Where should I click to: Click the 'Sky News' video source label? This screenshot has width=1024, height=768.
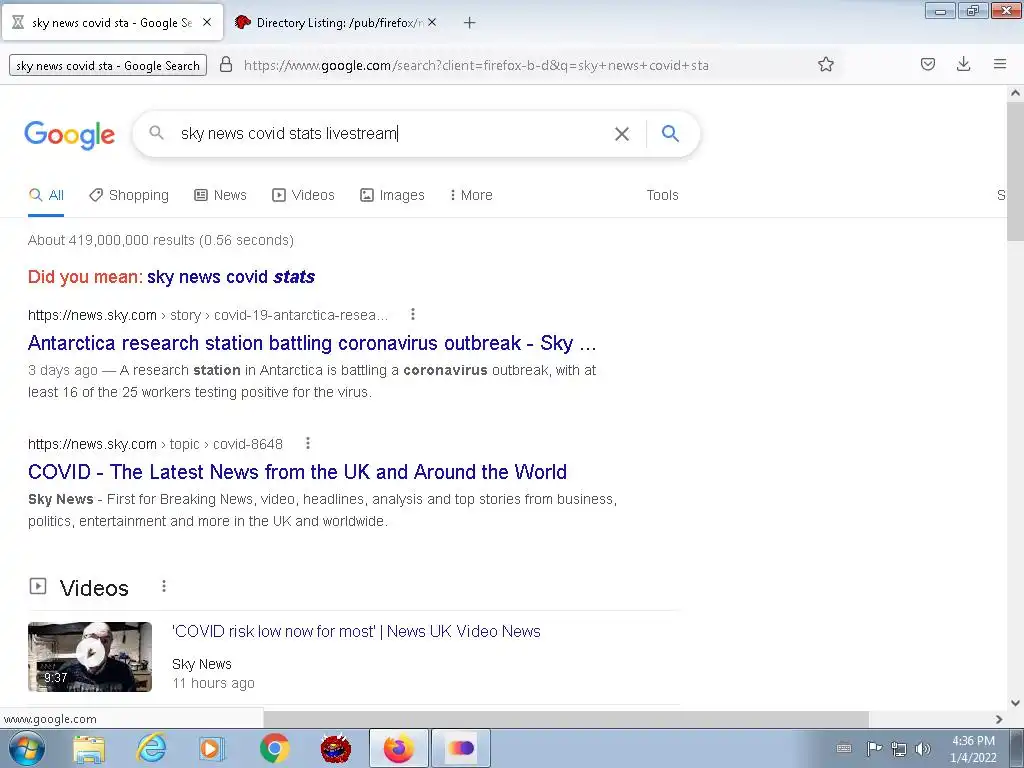[x=202, y=664]
